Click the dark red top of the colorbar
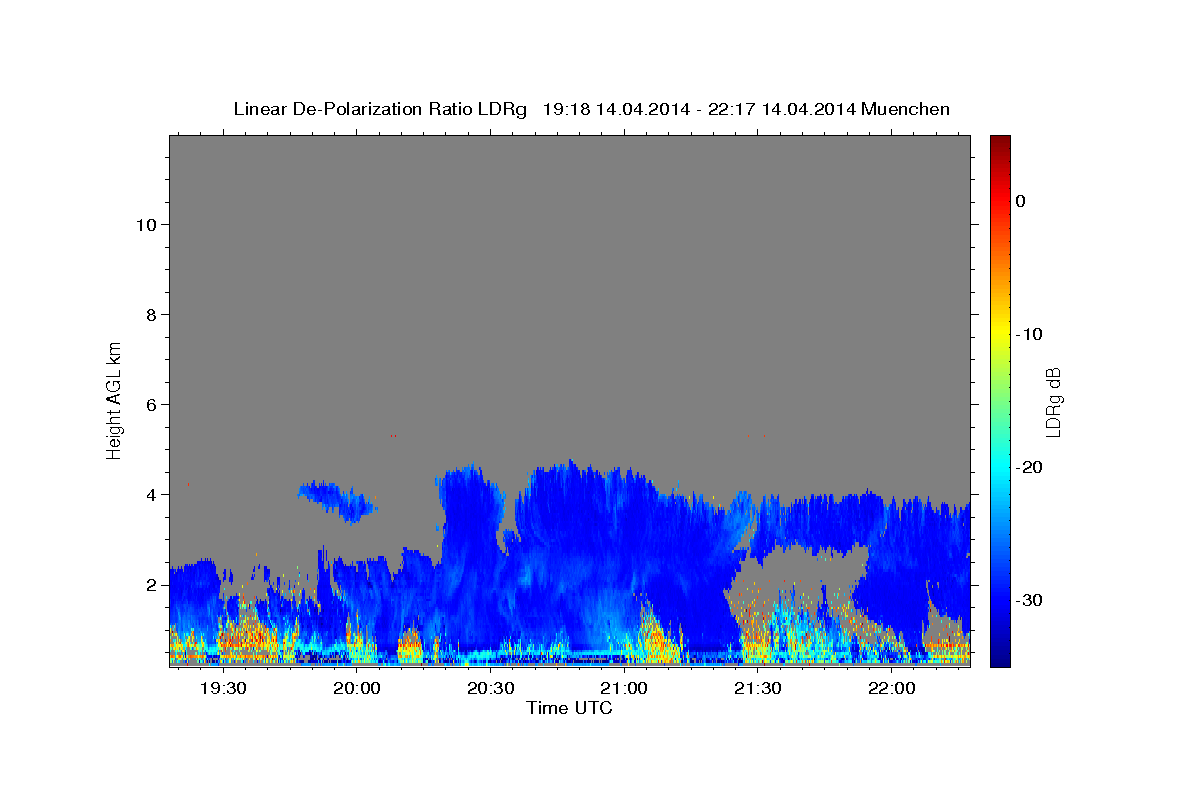Viewport: 1200px width, 800px height. coord(1000,145)
